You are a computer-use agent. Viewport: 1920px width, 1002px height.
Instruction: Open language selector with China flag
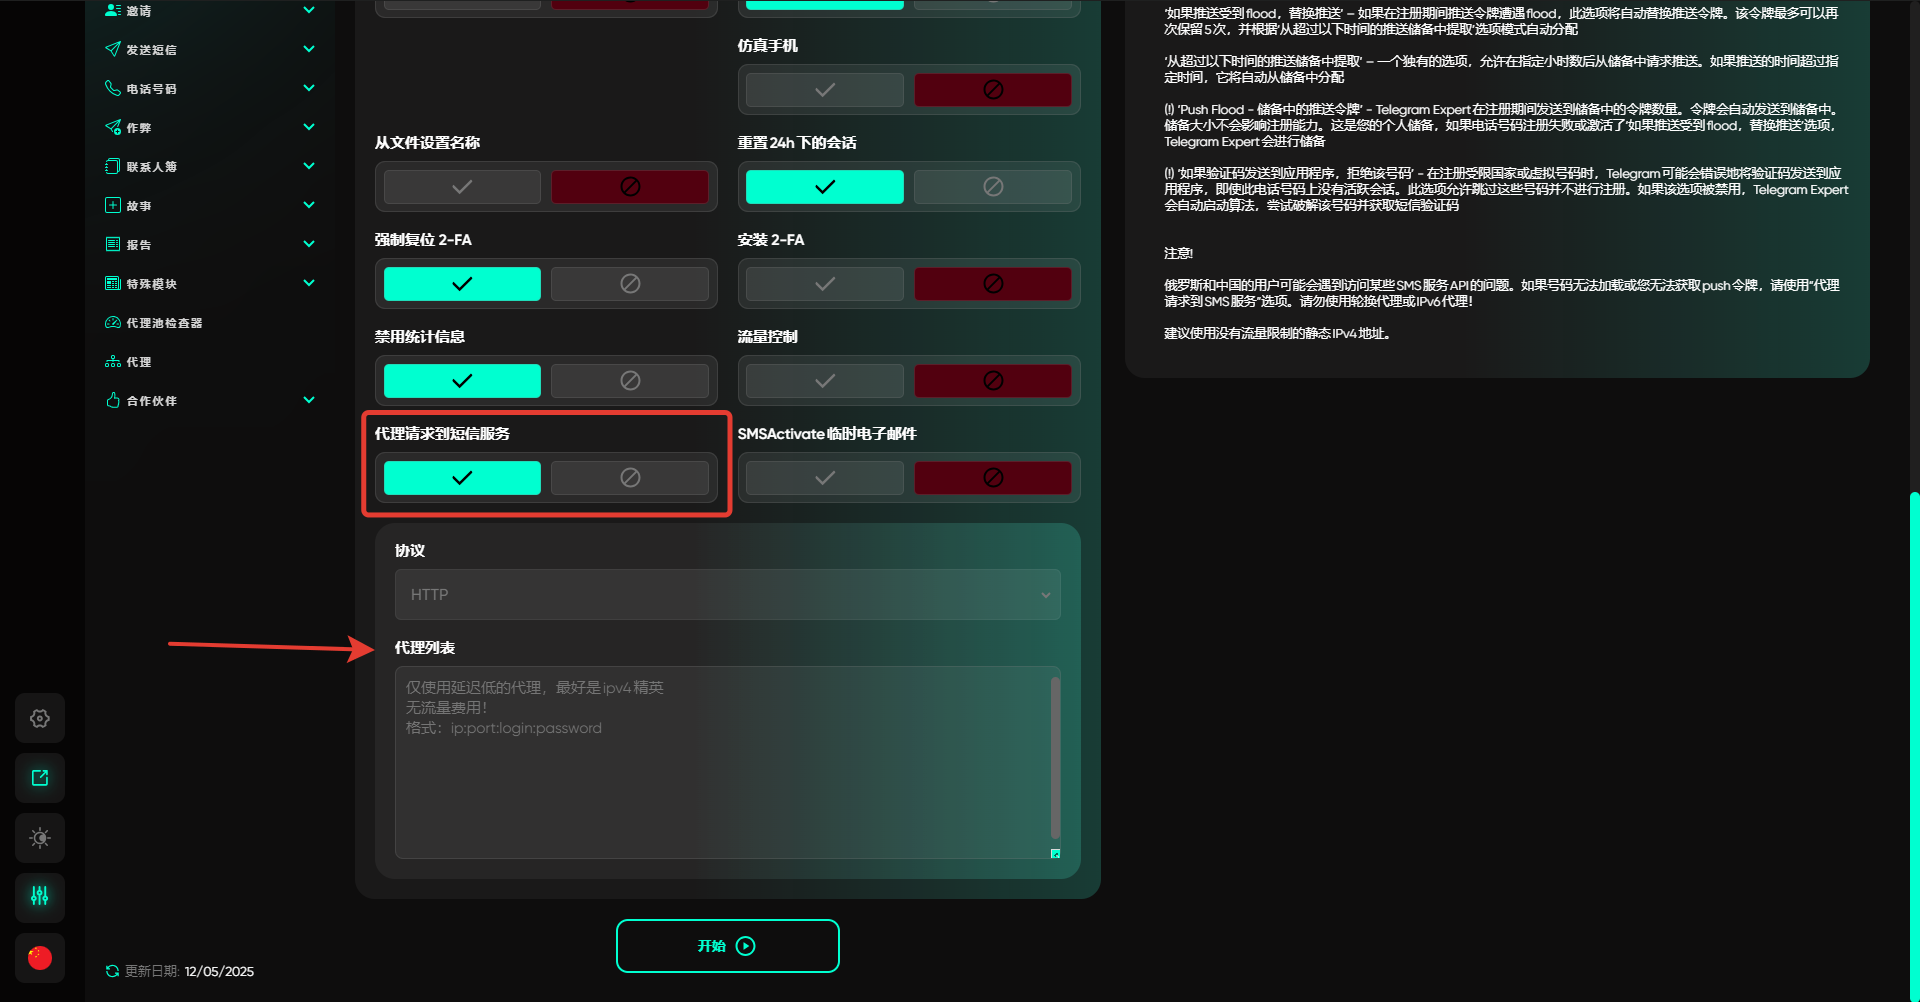(40, 957)
